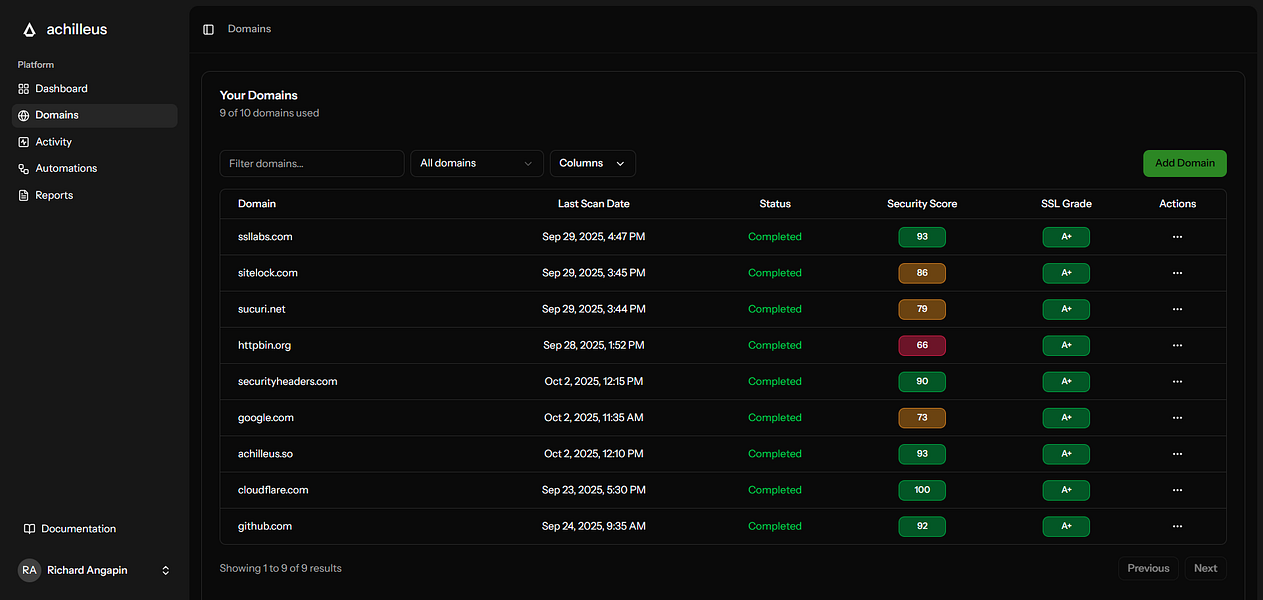The image size is (1263, 600).
Task: Select the ssllabs.com domain name
Action: (x=265, y=237)
